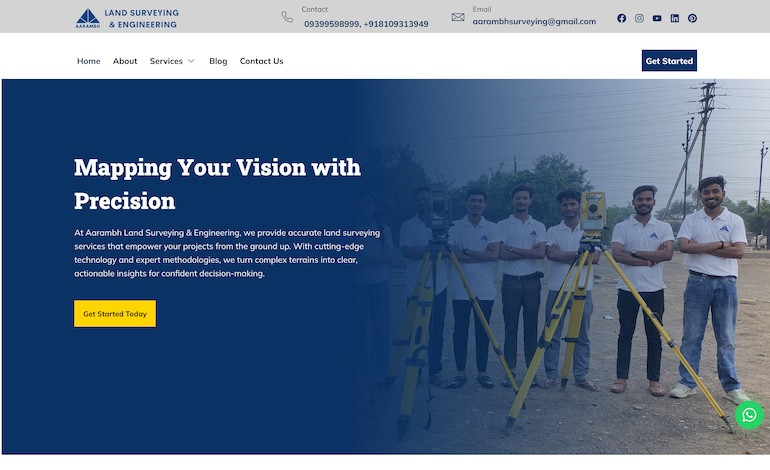
Task: Open the Facebook social icon
Action: [x=621, y=18]
